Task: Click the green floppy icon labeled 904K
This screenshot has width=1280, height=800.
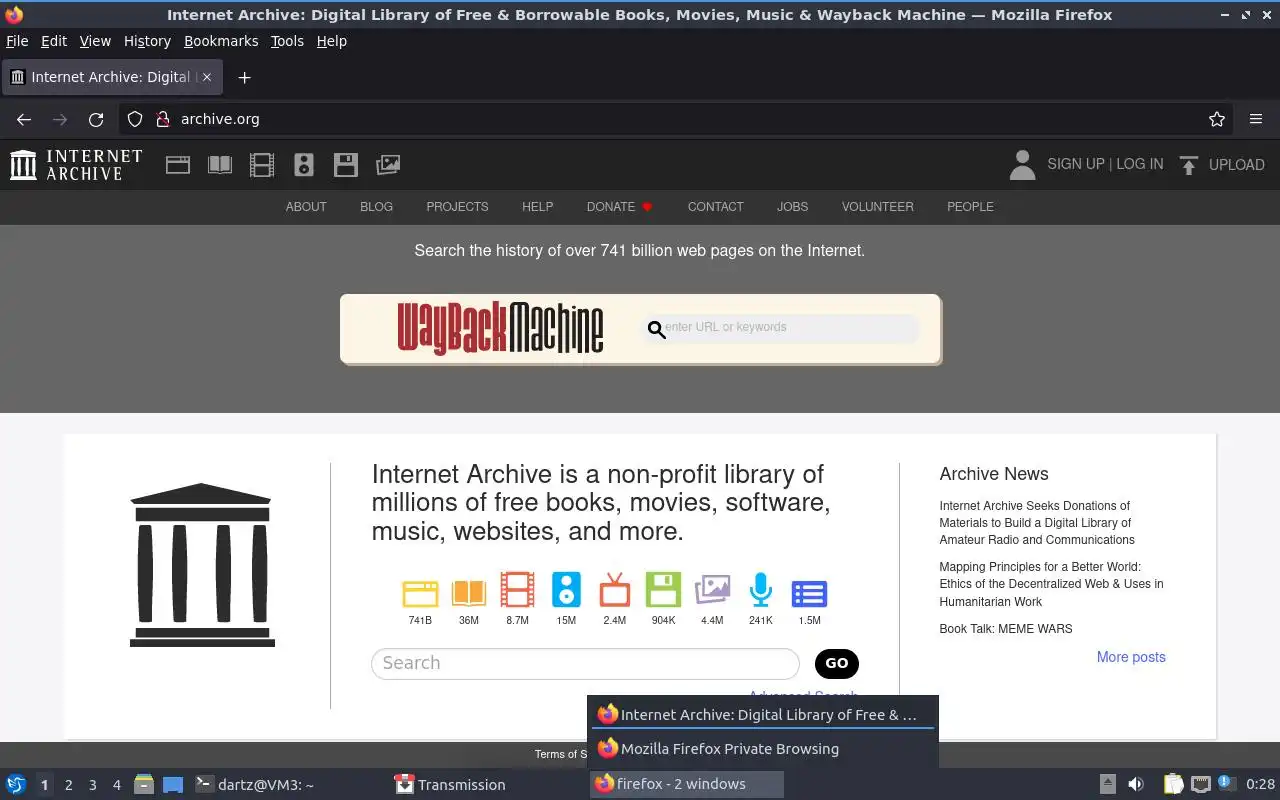Action: tap(663, 590)
